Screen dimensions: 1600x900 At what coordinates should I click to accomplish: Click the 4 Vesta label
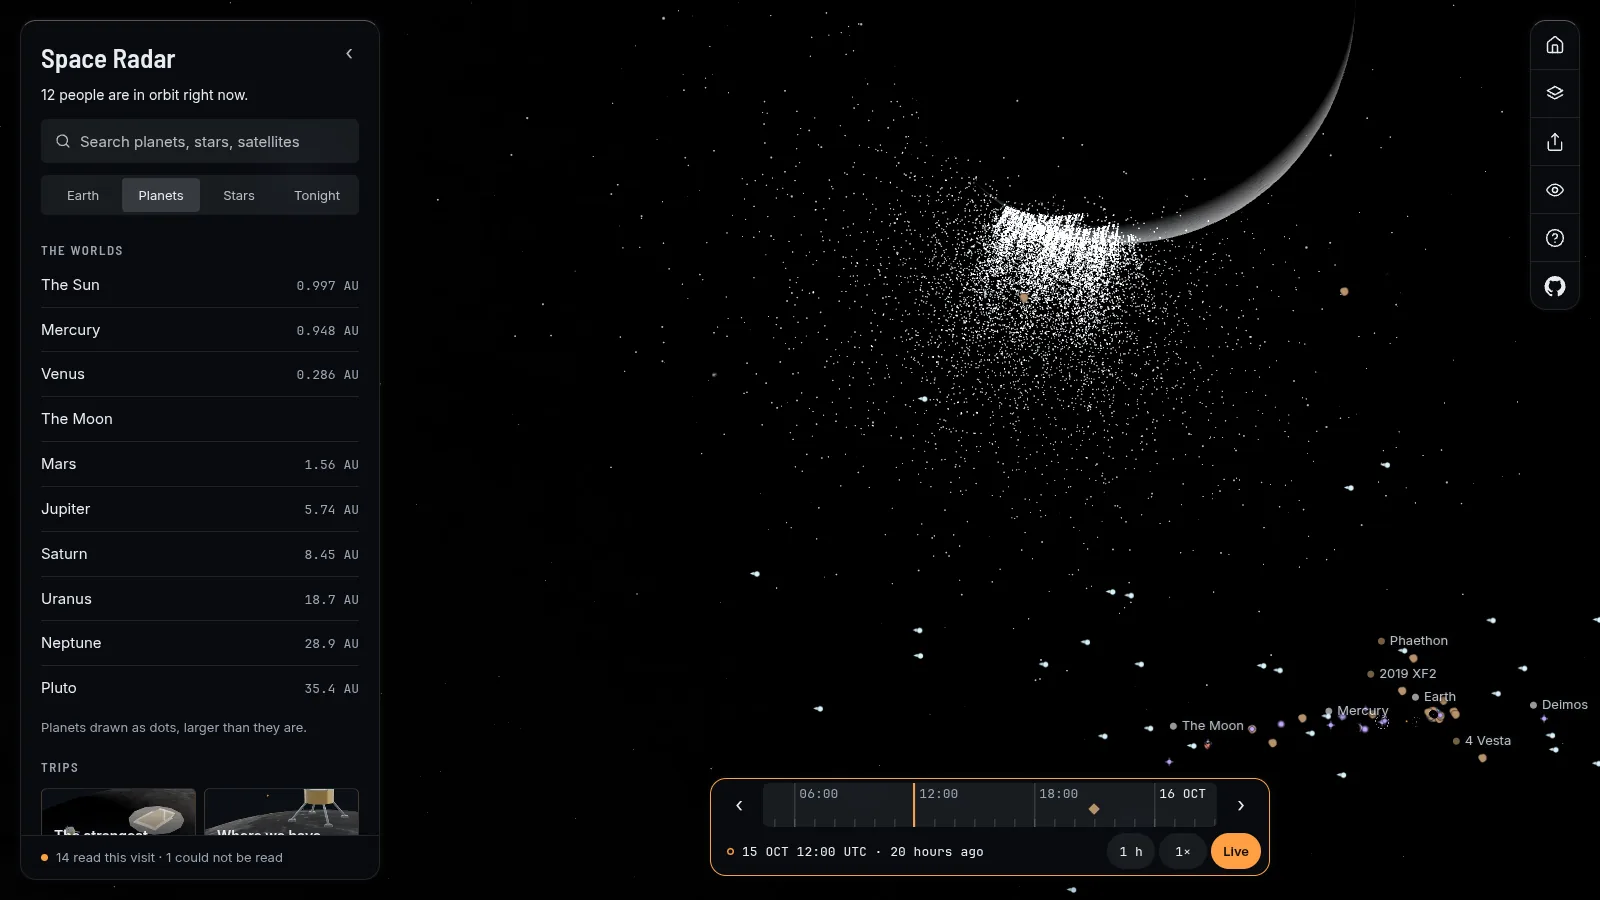pyautogui.click(x=1487, y=741)
